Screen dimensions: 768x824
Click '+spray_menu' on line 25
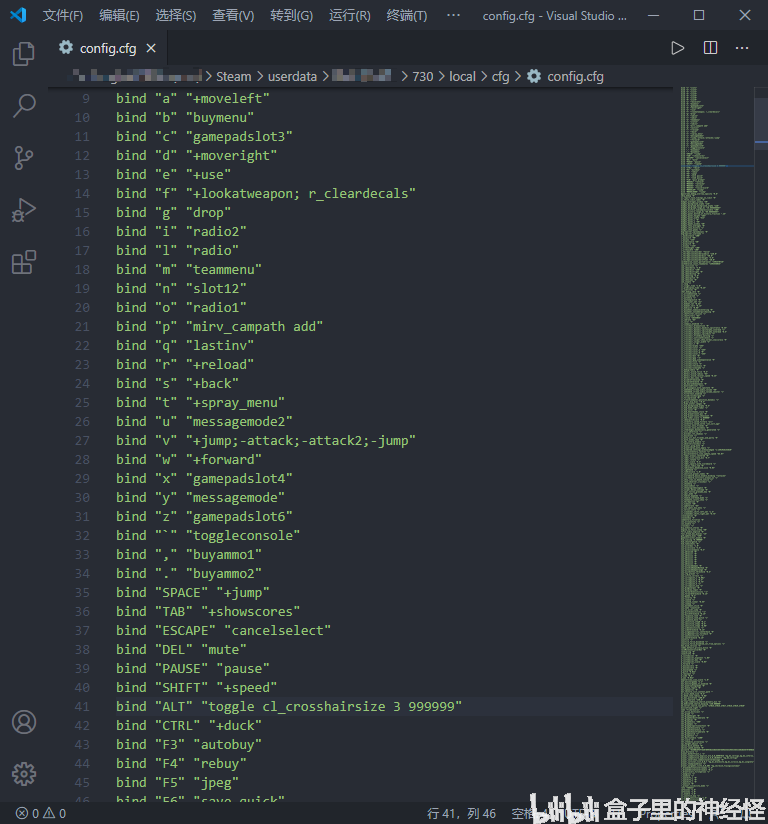[235, 403]
